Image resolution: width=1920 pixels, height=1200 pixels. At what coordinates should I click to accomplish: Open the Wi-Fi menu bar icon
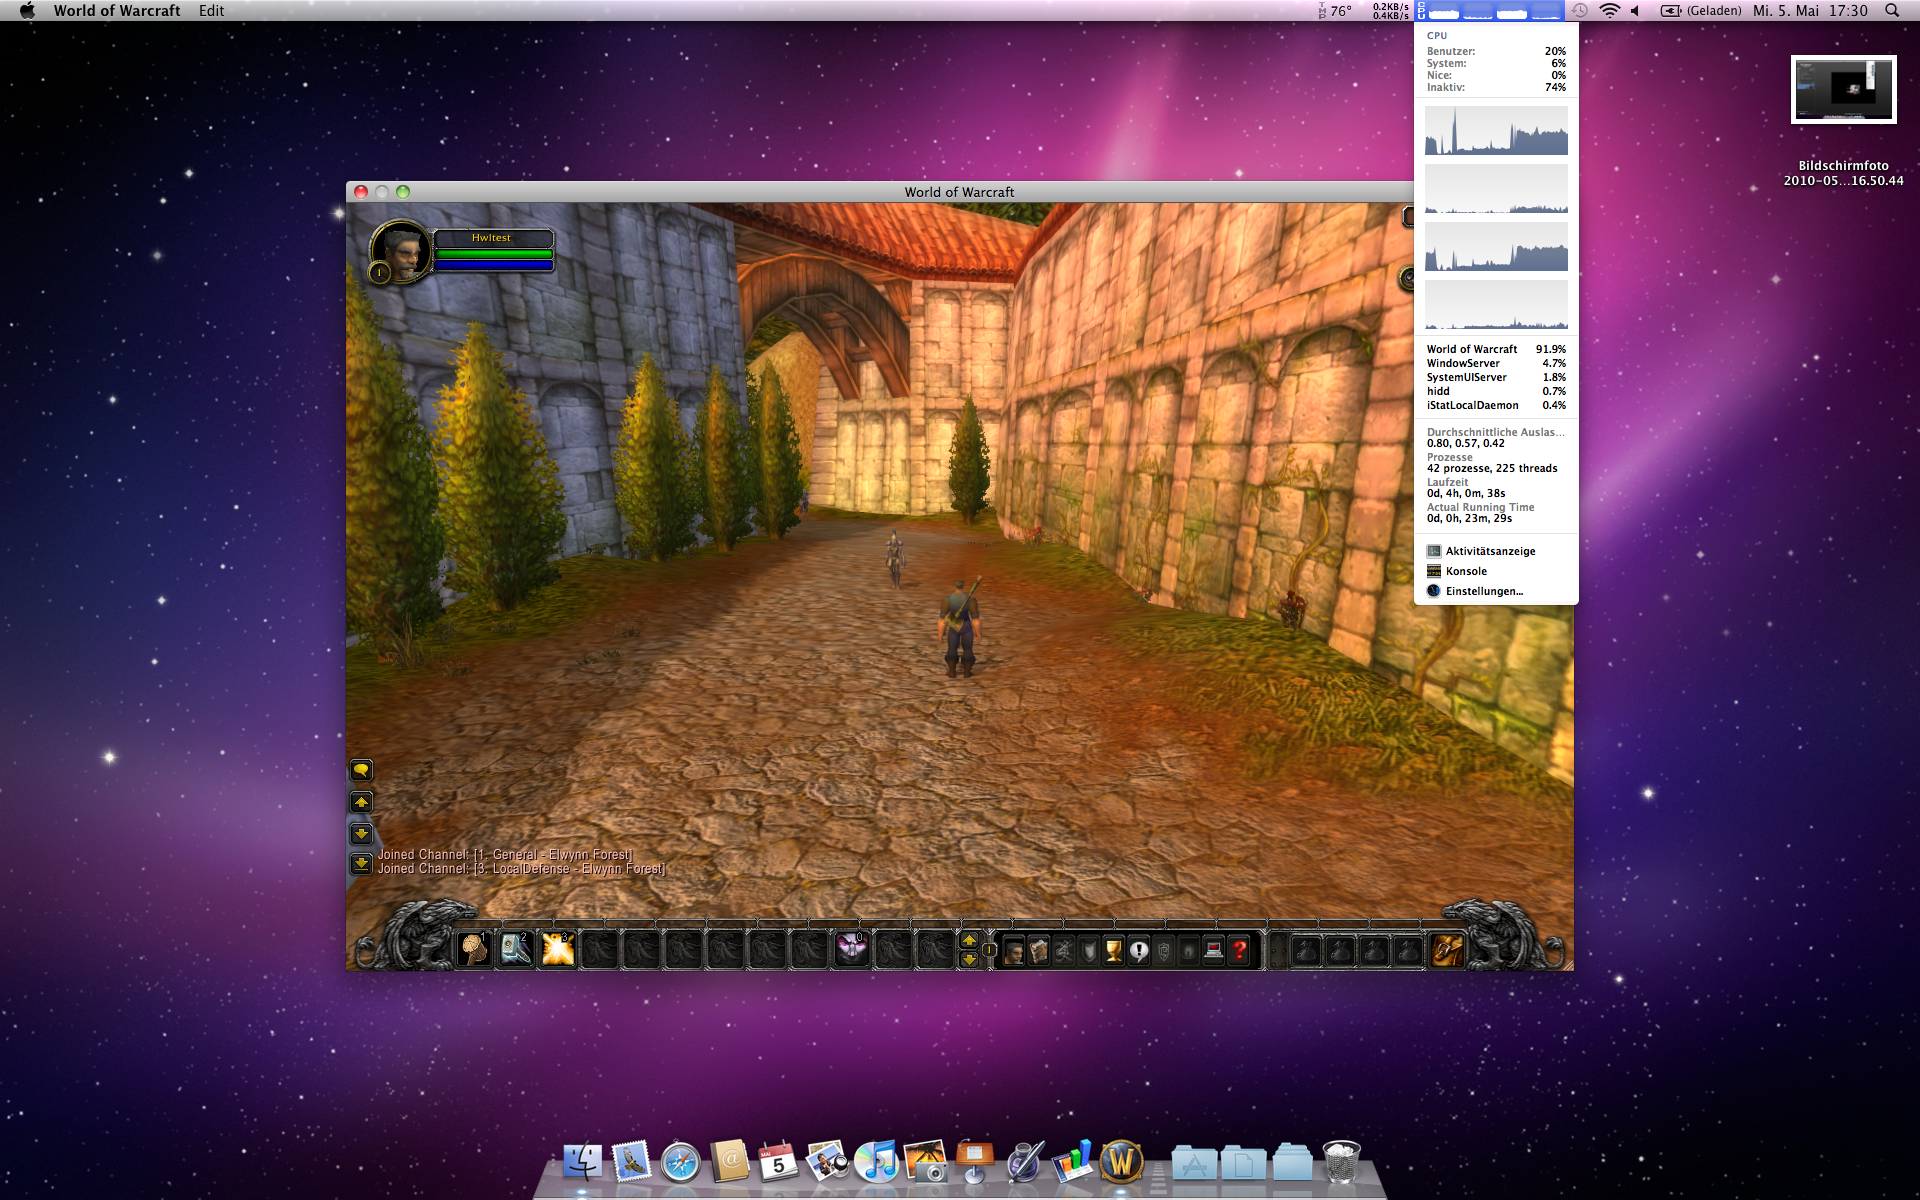coord(1609,10)
